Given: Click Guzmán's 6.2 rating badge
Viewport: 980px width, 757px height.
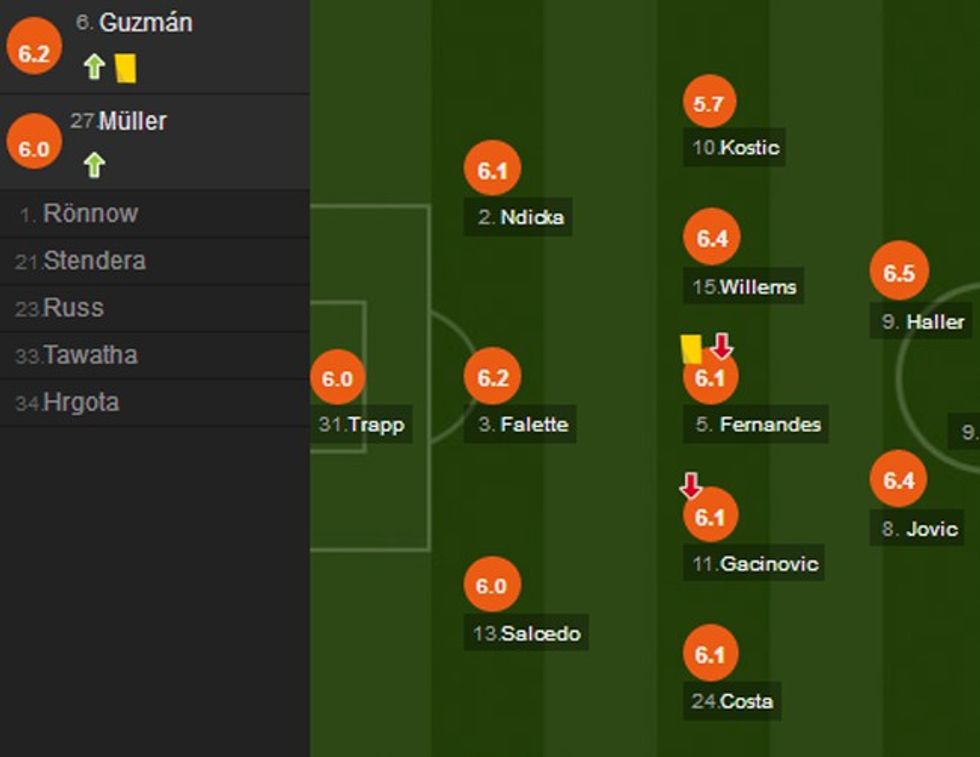Looking at the screenshot, I should 34,54.
